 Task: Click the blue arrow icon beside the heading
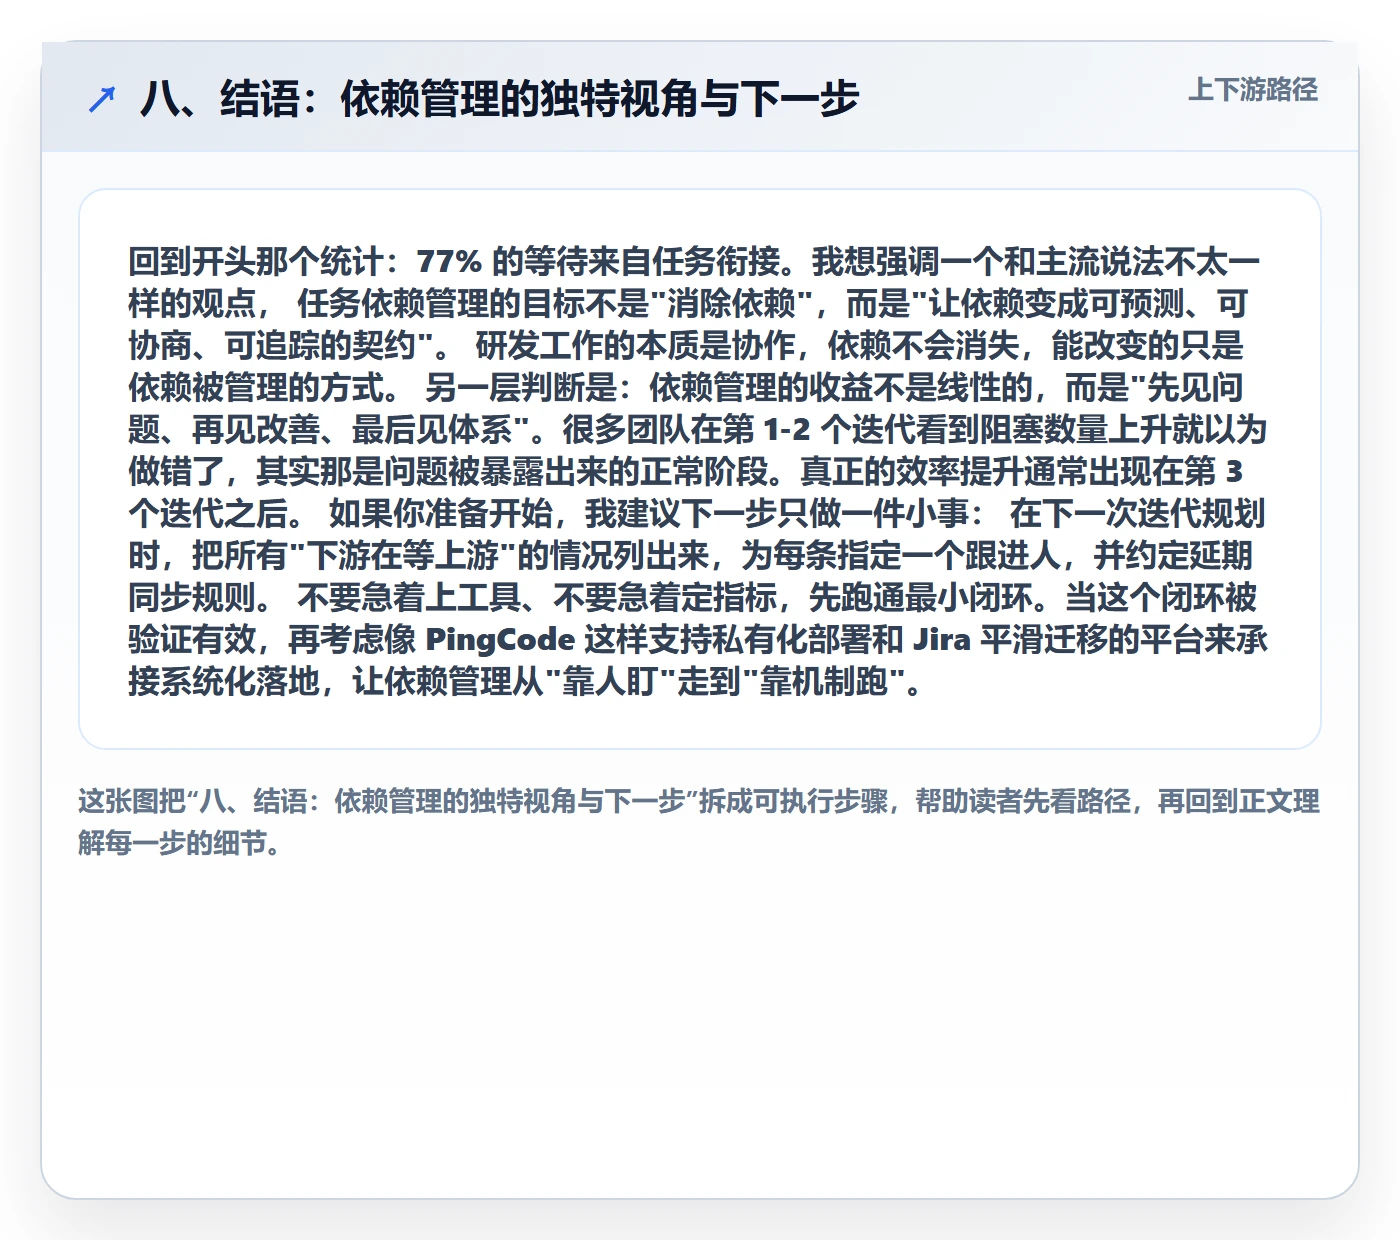pyautogui.click(x=102, y=99)
